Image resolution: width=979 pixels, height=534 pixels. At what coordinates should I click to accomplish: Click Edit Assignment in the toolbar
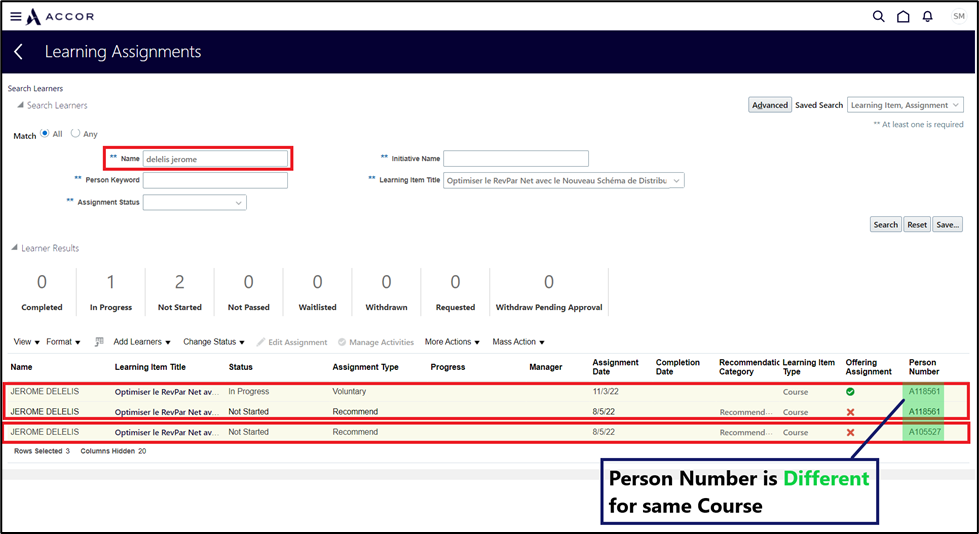292,342
